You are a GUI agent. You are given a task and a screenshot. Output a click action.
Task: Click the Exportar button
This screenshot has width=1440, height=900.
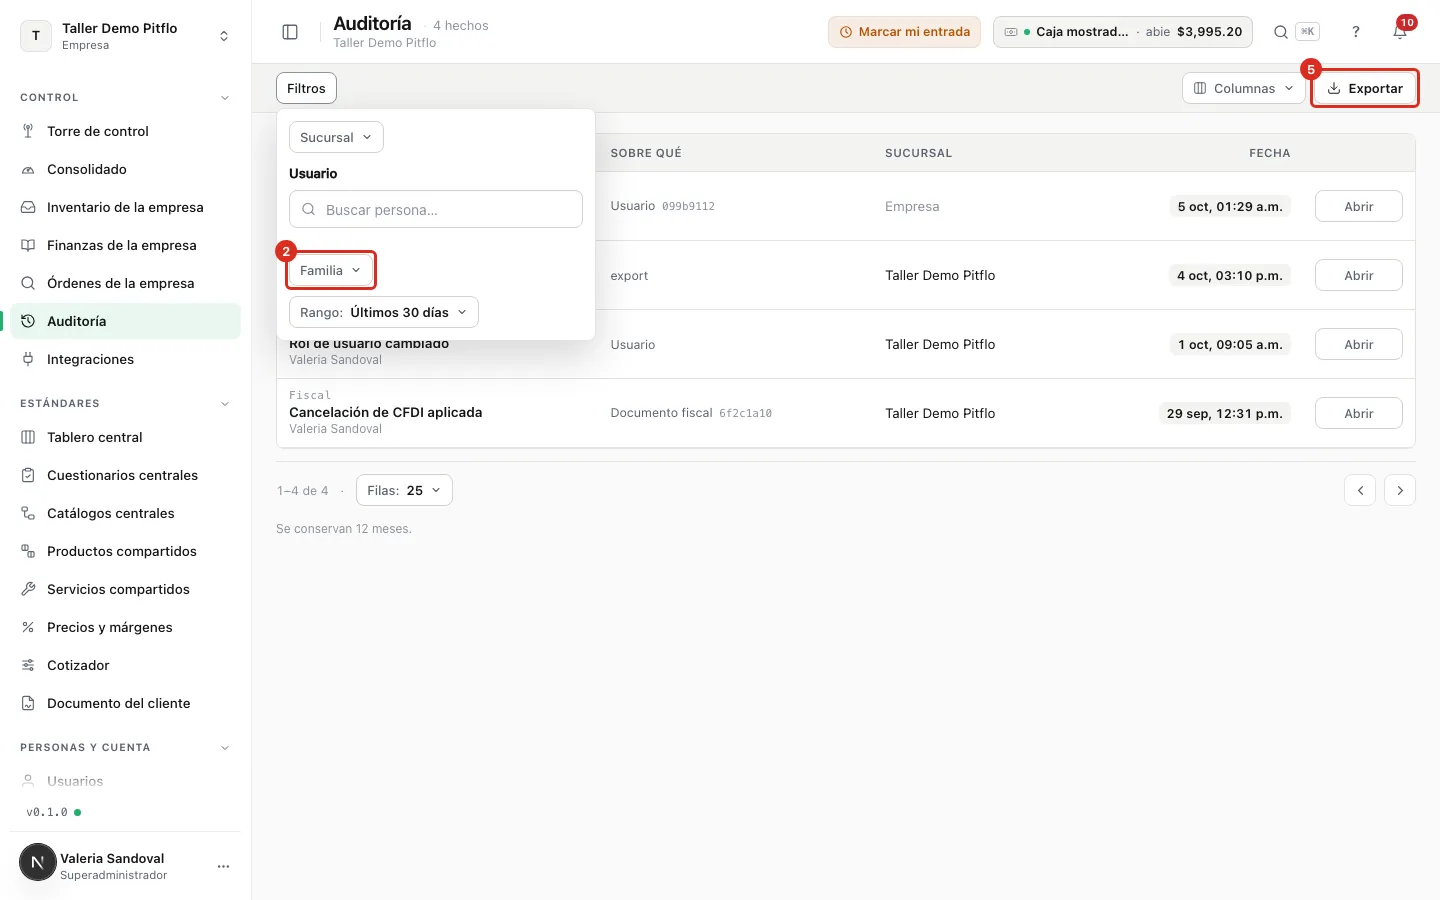tap(1364, 88)
